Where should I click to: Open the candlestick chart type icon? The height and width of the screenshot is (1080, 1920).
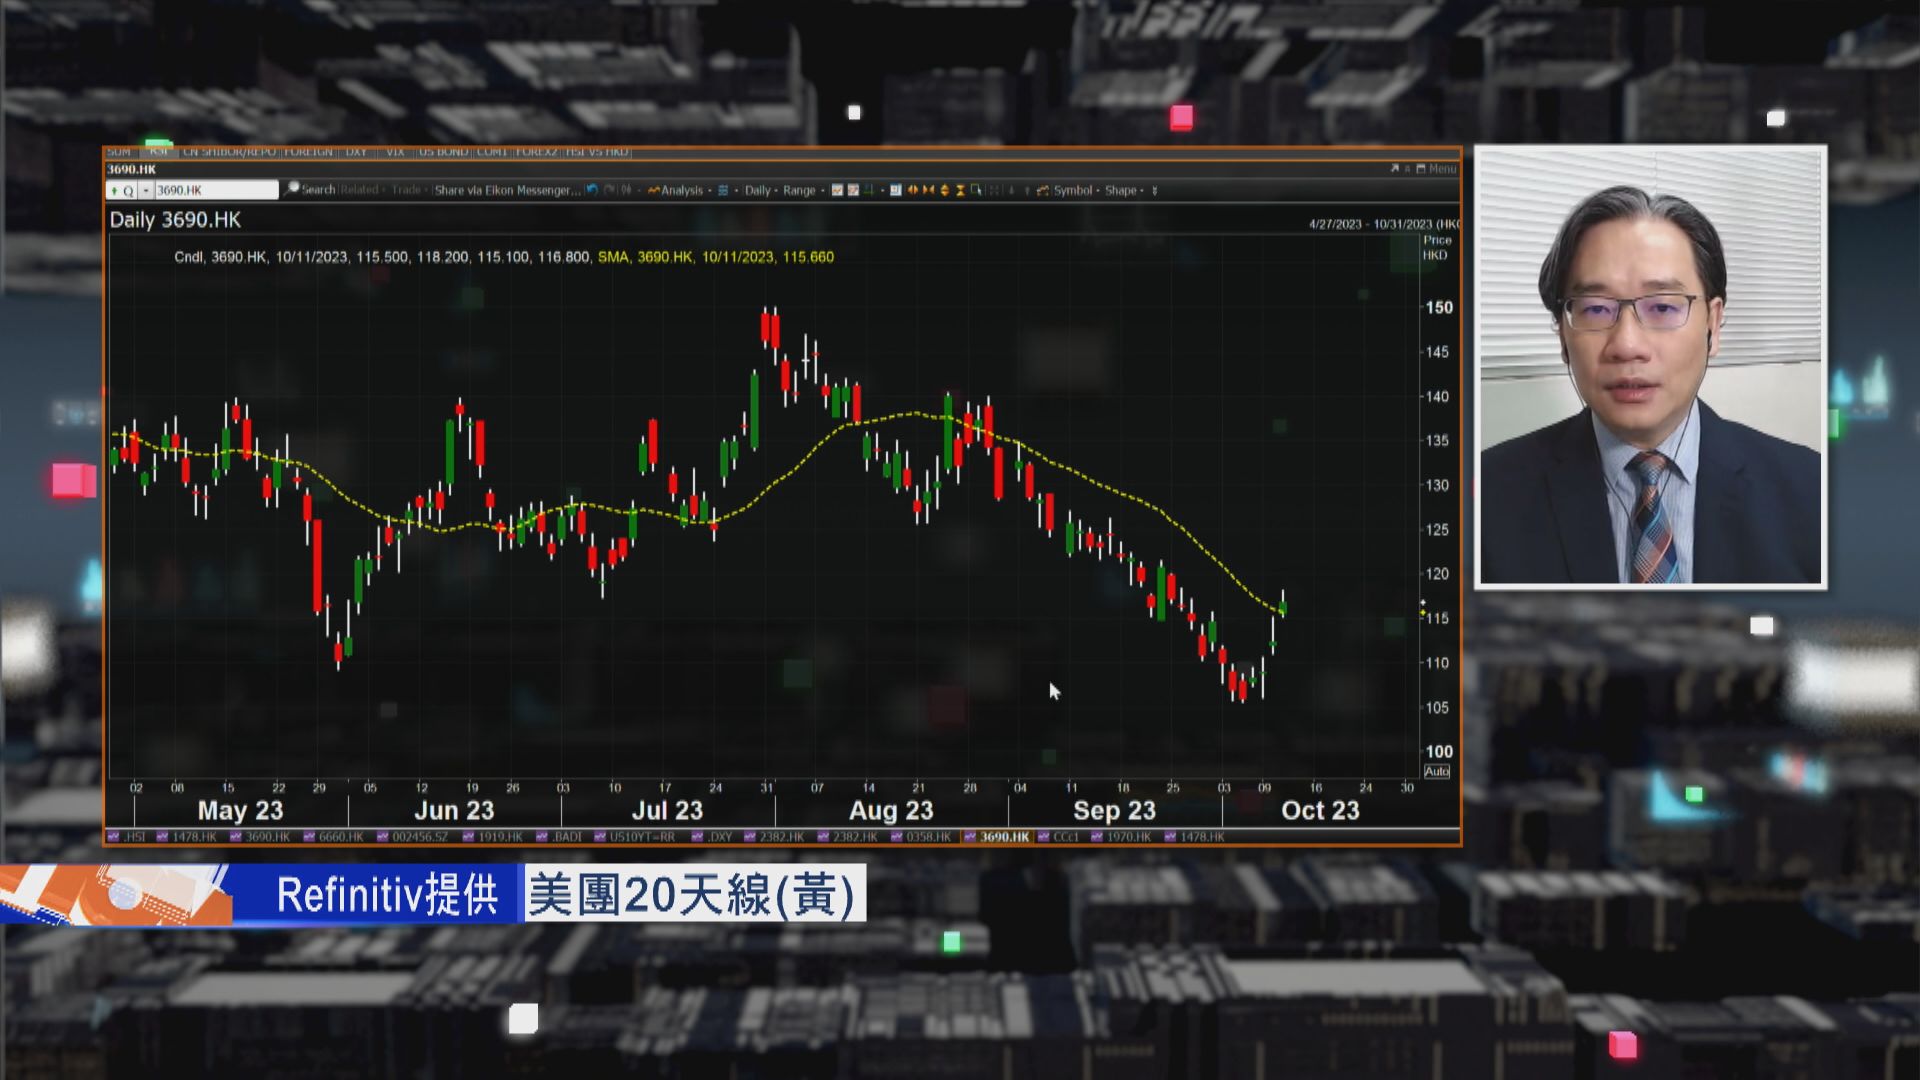tap(836, 190)
